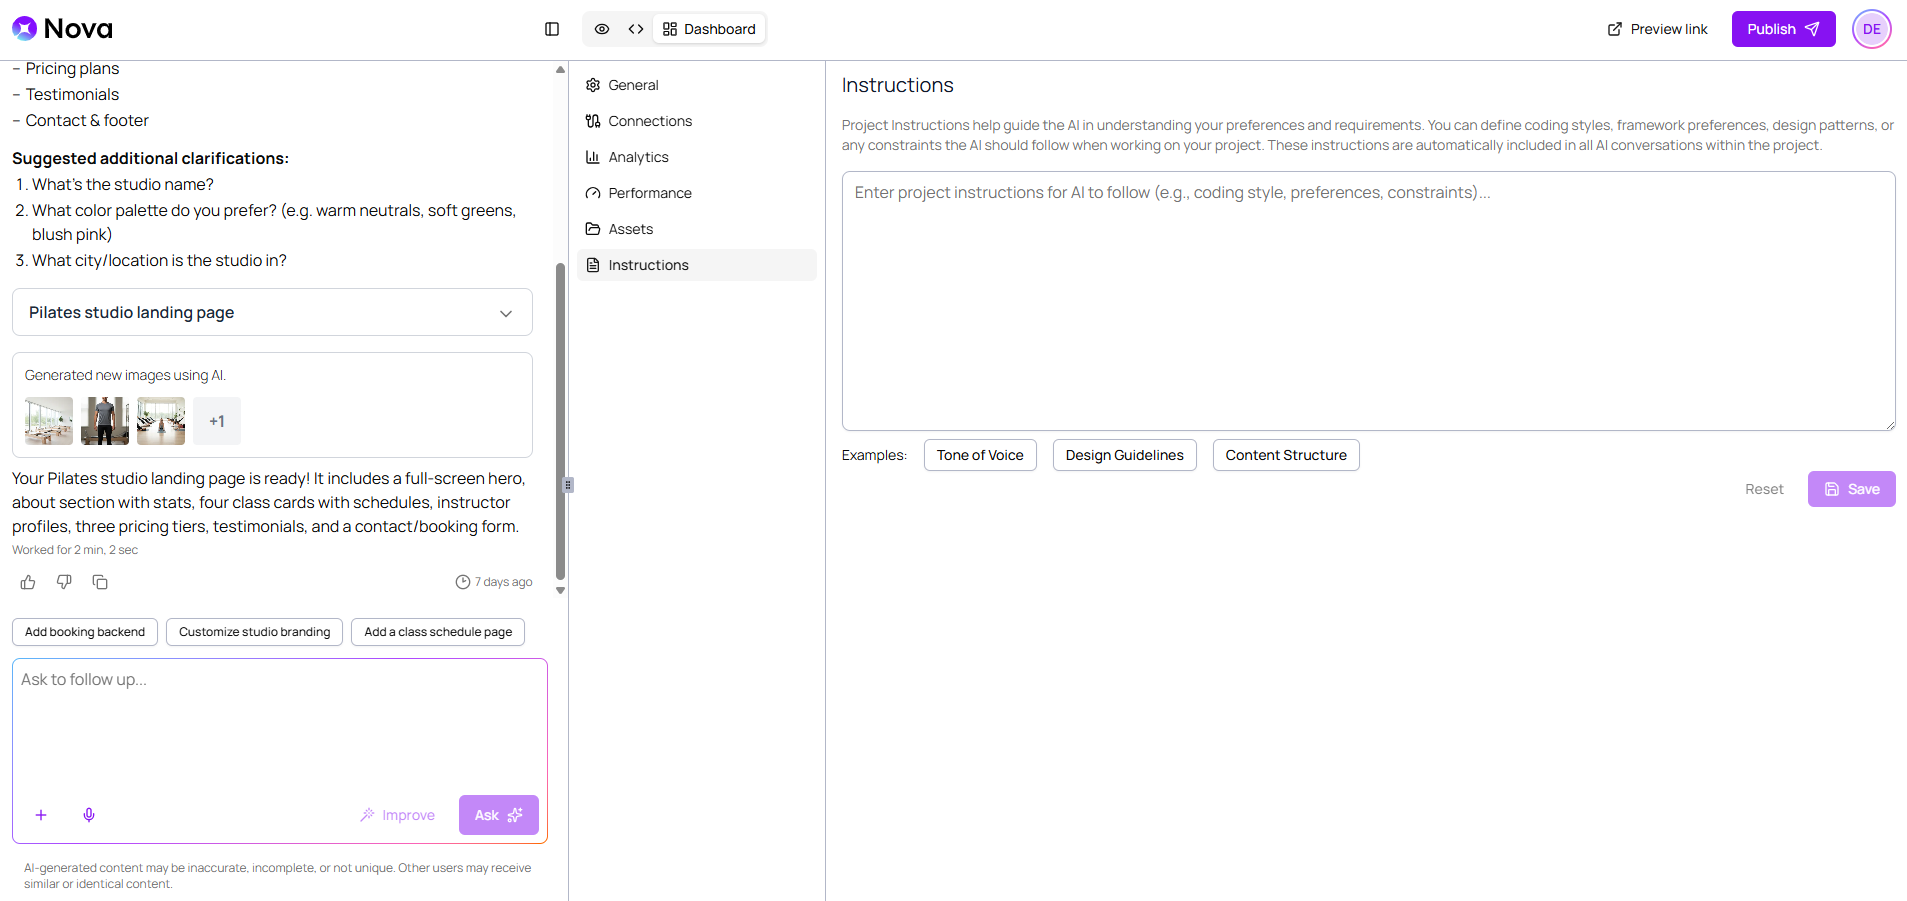Thumbs up the response
Screen dimensions: 1907x901
[28, 582]
